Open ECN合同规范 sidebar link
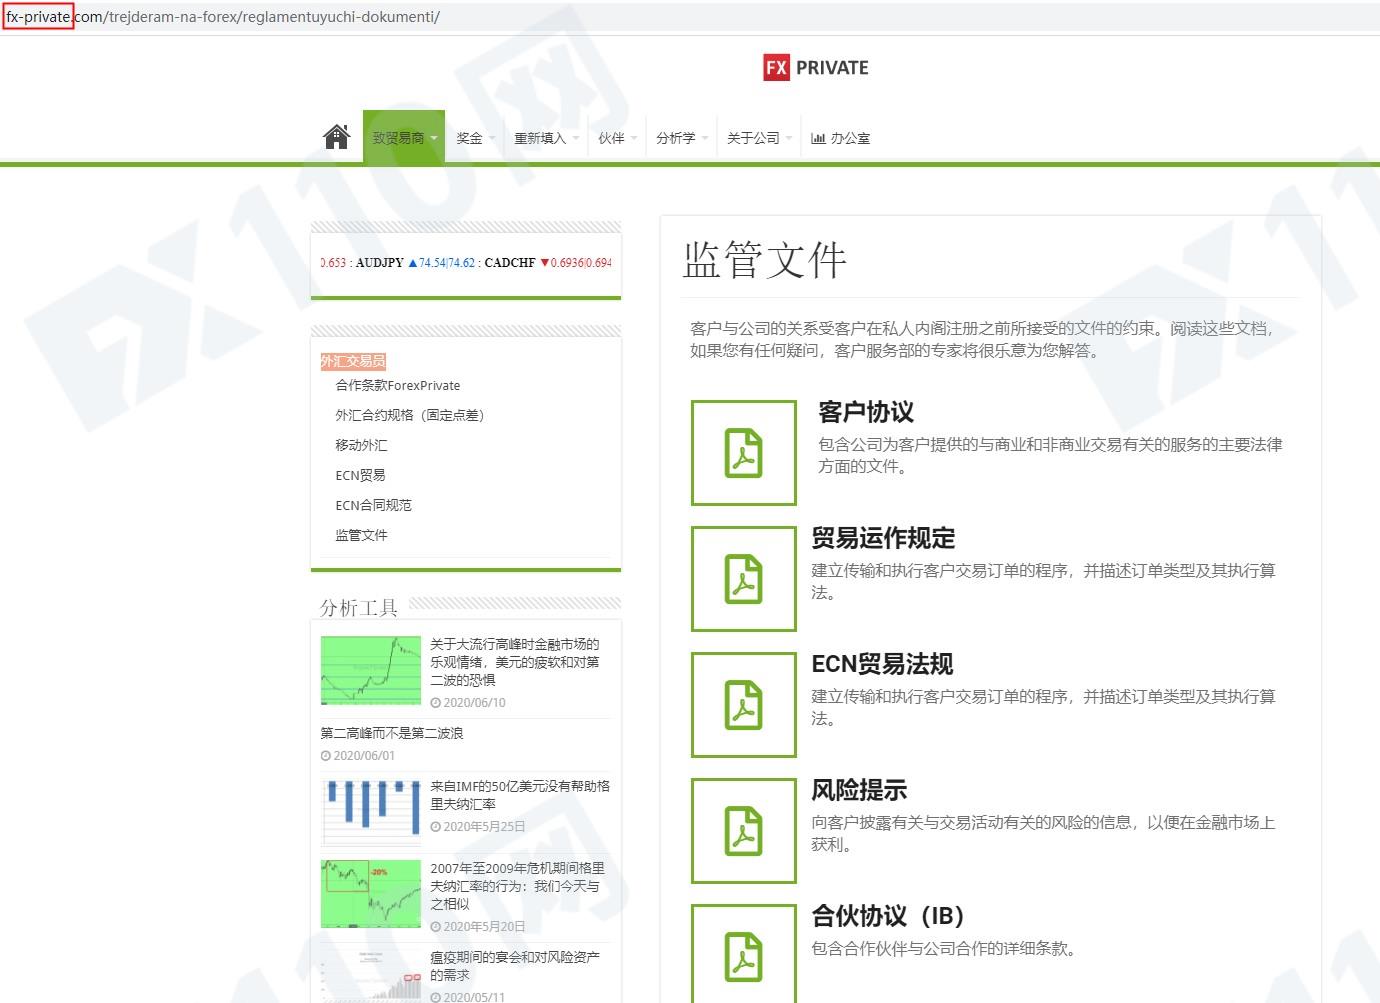This screenshot has width=1380, height=1003. [x=373, y=505]
